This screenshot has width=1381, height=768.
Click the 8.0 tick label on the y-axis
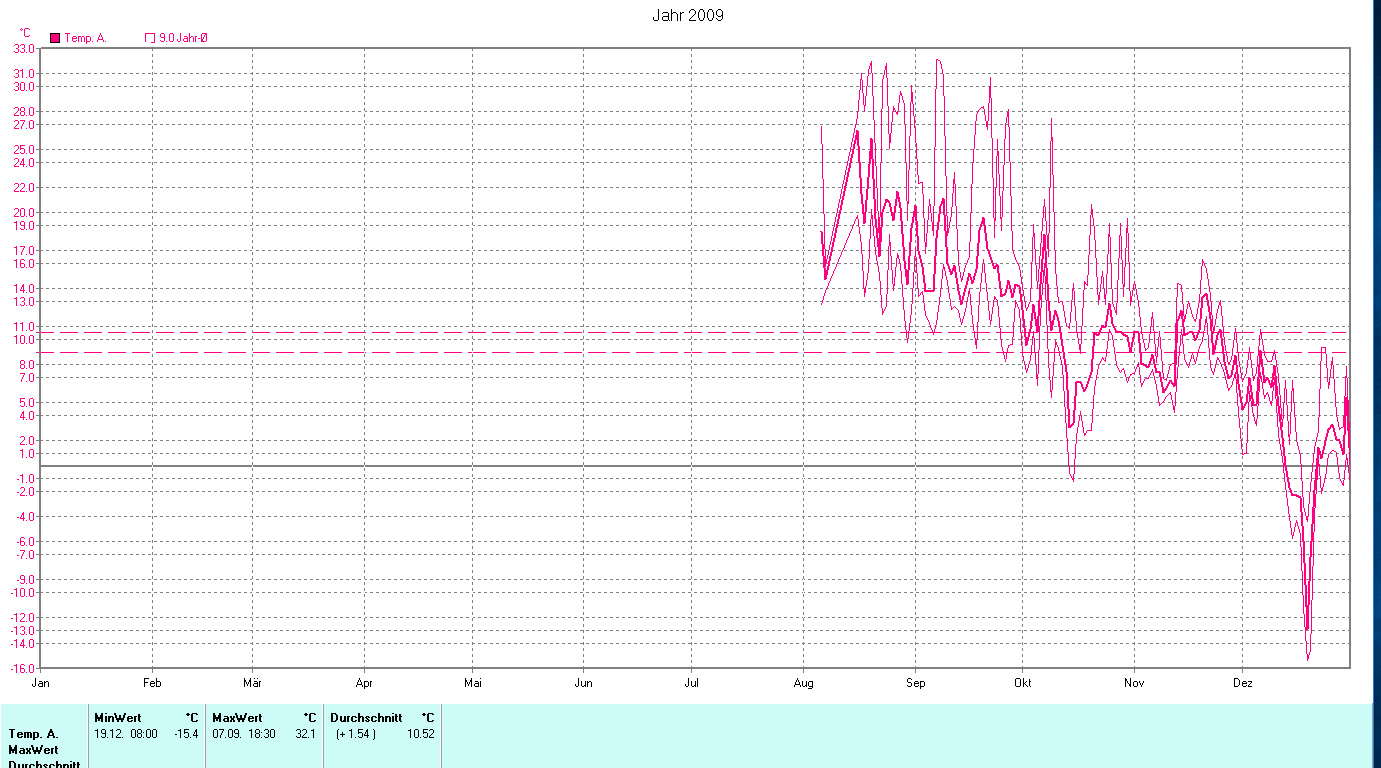(27, 365)
